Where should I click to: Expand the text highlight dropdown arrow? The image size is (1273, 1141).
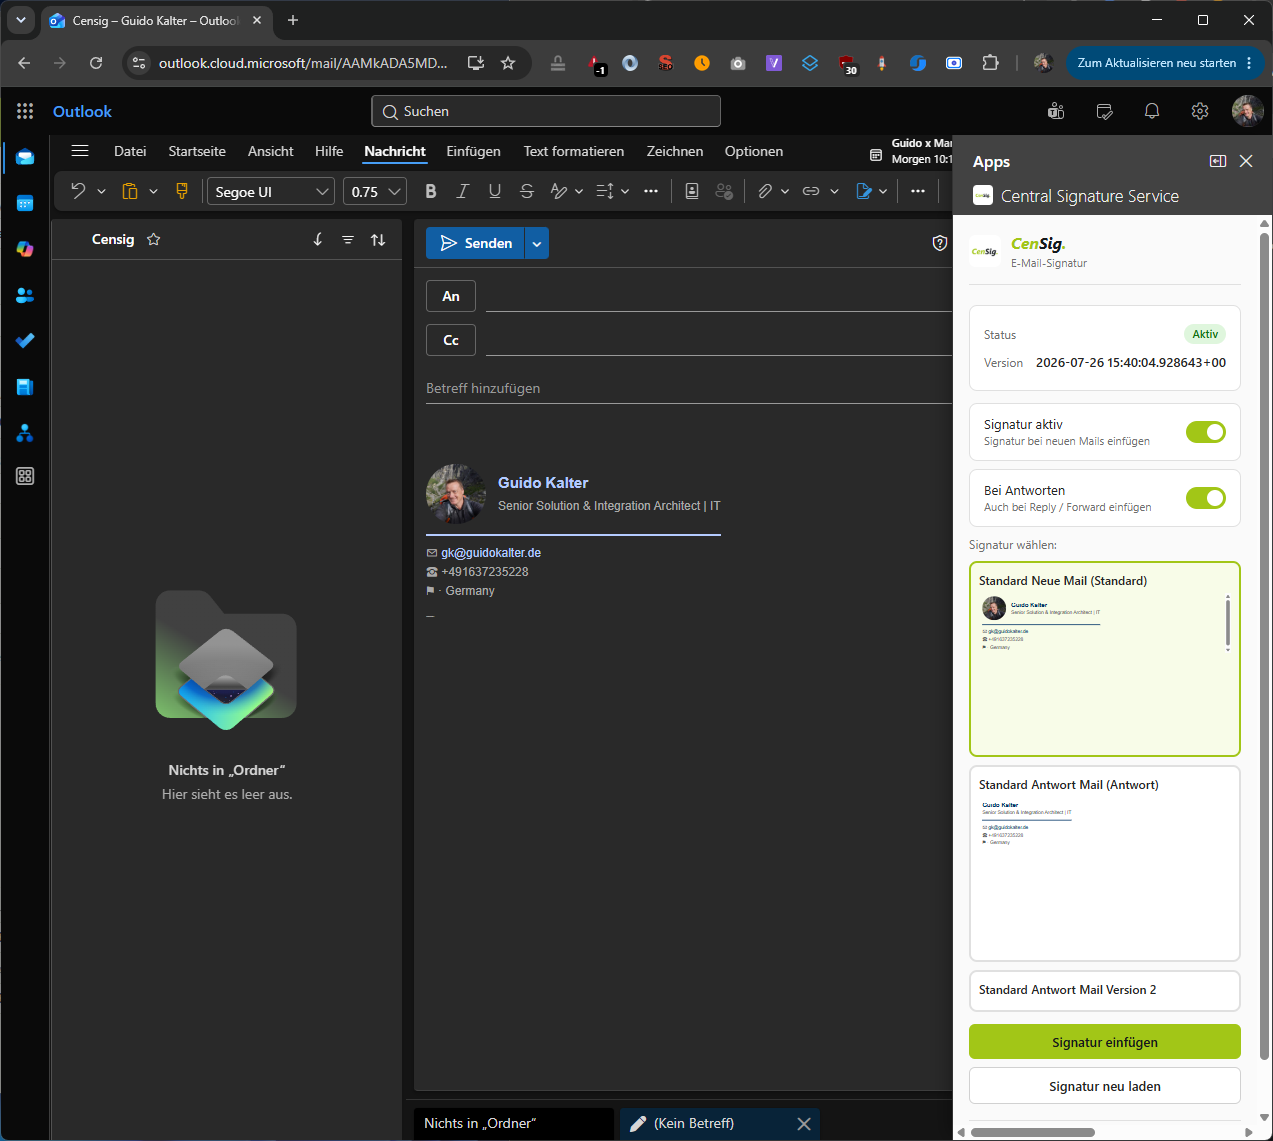[x=579, y=191]
